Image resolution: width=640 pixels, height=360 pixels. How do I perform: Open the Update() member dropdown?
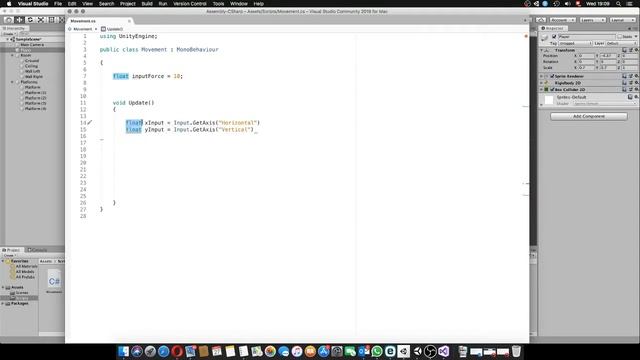[x=112, y=29]
